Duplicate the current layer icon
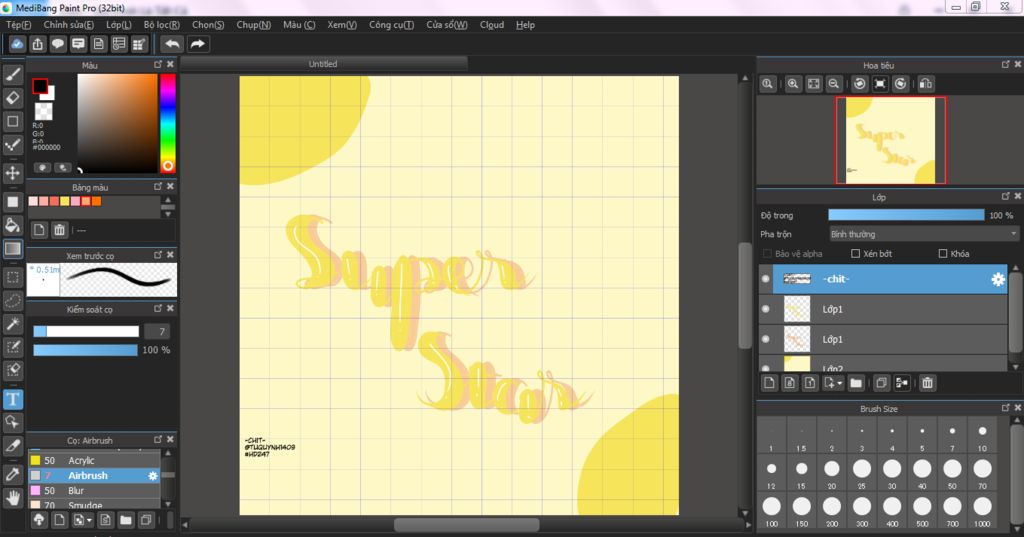The image size is (1024, 537). pyautogui.click(x=881, y=383)
